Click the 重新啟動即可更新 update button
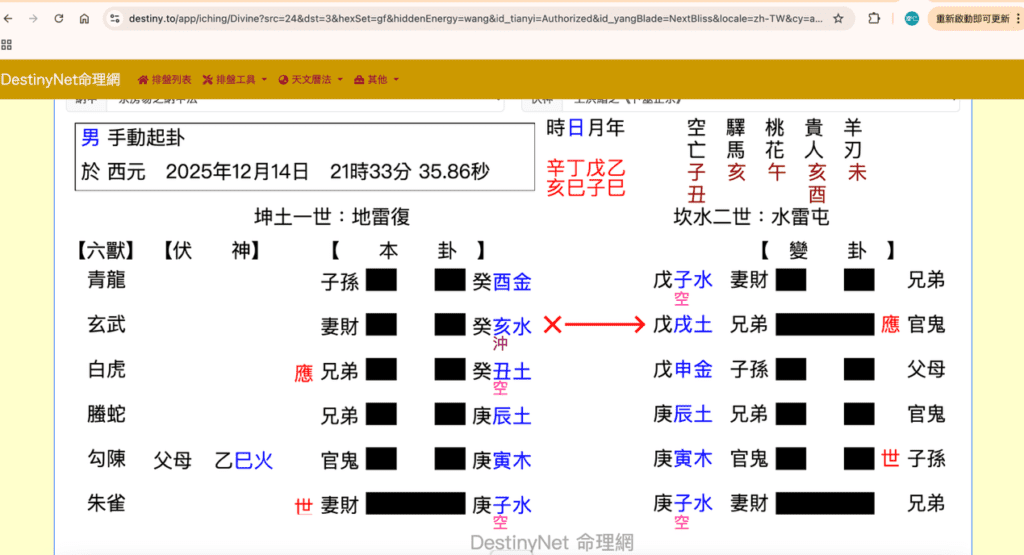The height and width of the screenshot is (555, 1024). [973, 19]
